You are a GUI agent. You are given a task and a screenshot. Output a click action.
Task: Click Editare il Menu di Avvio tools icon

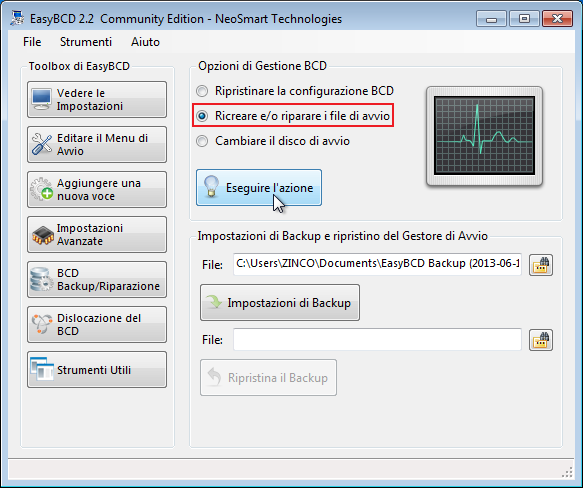[x=42, y=144]
